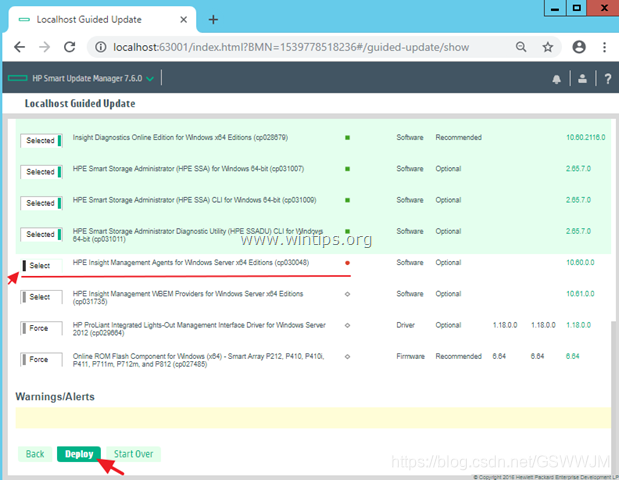Open the notifications bell in SUM header
The image size is (619, 480).
click(x=556, y=79)
